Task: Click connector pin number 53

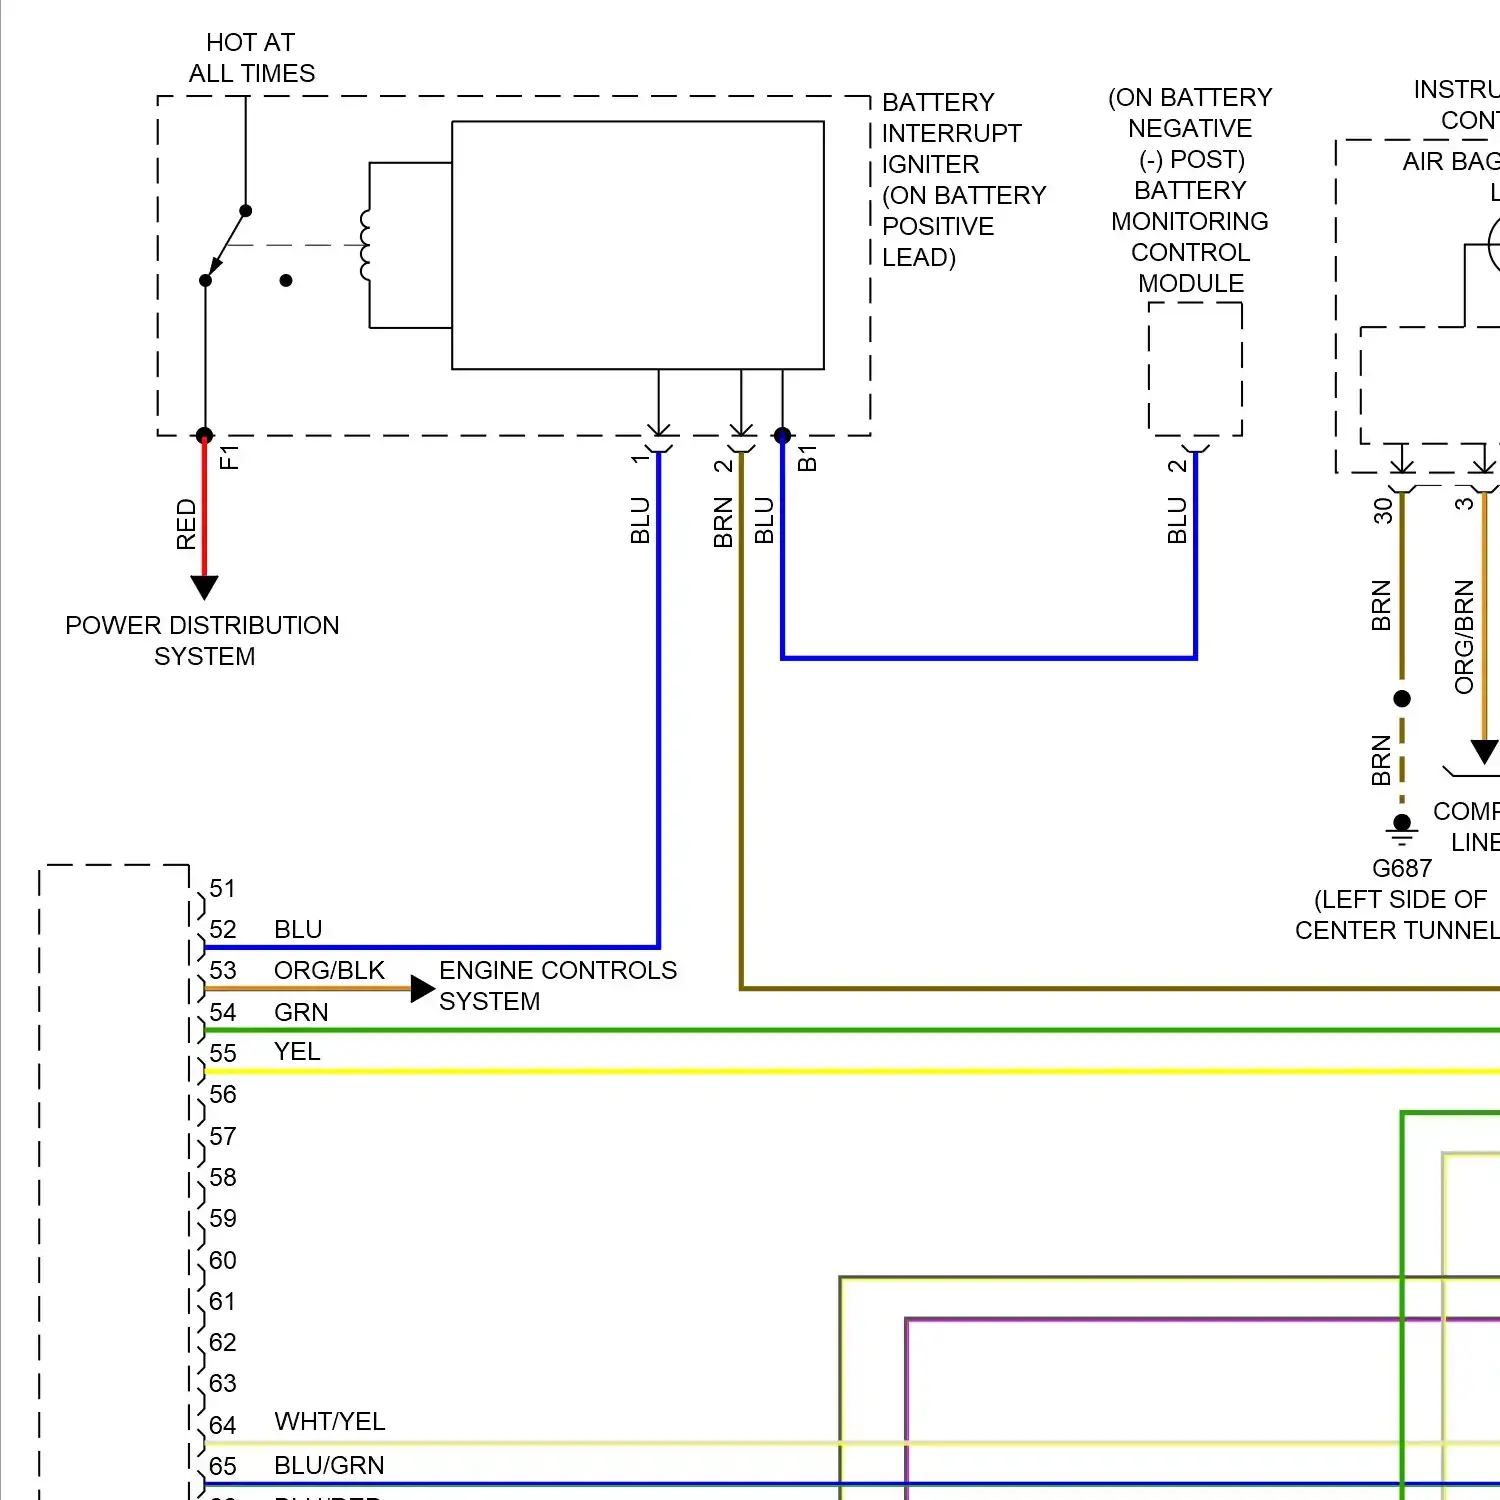Action: tap(223, 970)
